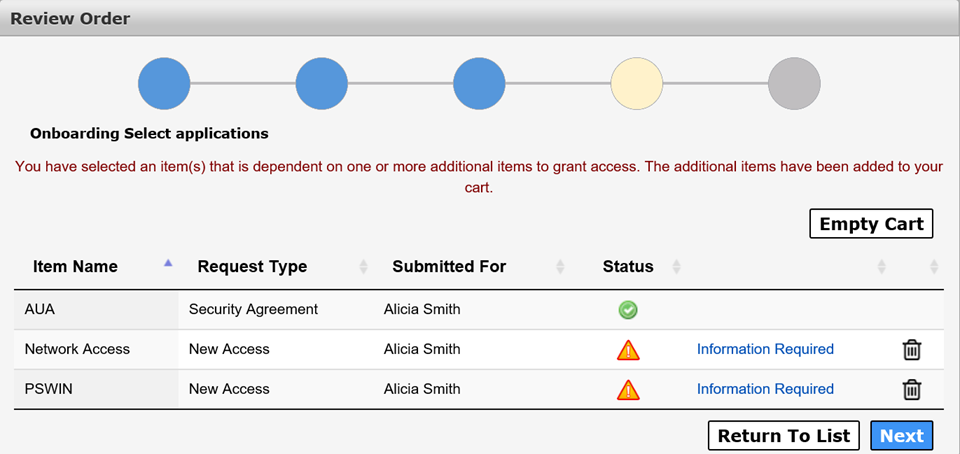Select the second blue progress step circle
The image size is (960, 454).
[321, 84]
